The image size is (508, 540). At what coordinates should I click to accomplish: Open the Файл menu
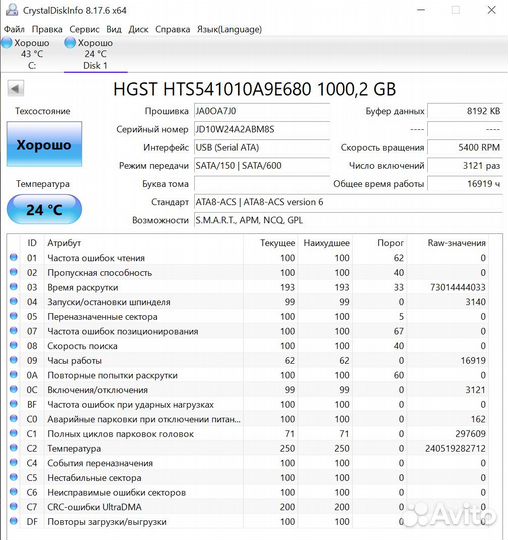point(14,29)
